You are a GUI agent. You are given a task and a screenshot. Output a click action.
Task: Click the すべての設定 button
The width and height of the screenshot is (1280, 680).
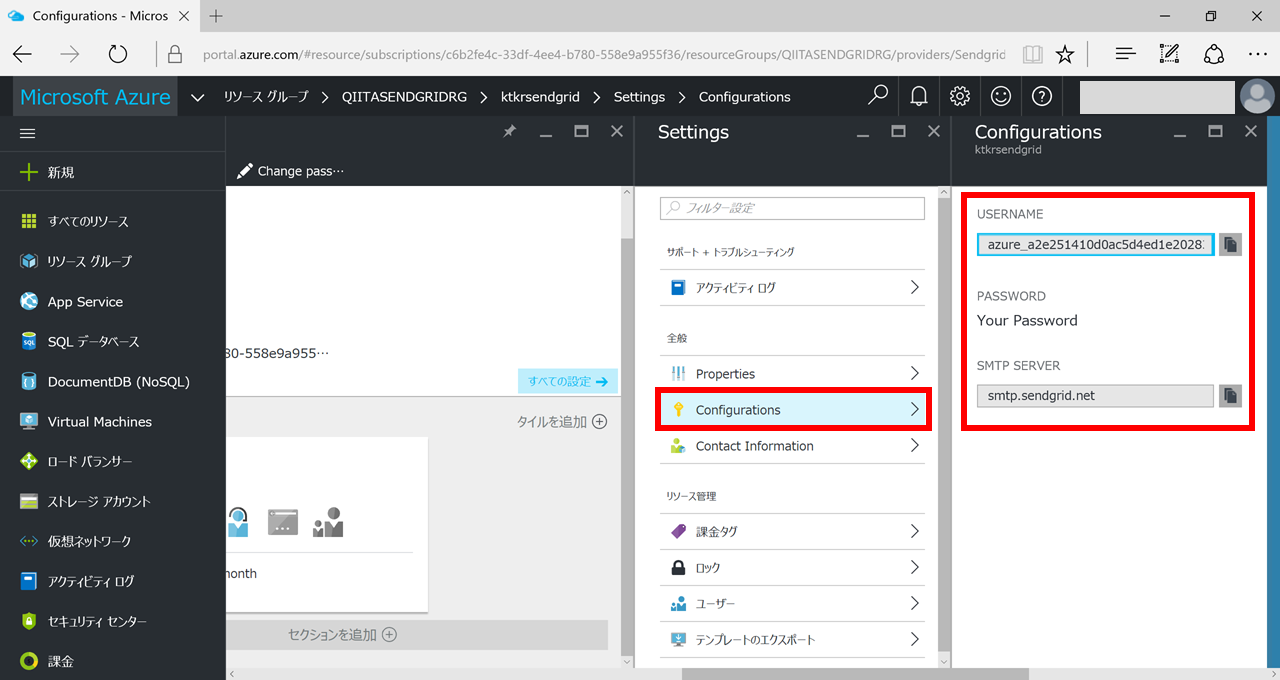(568, 381)
